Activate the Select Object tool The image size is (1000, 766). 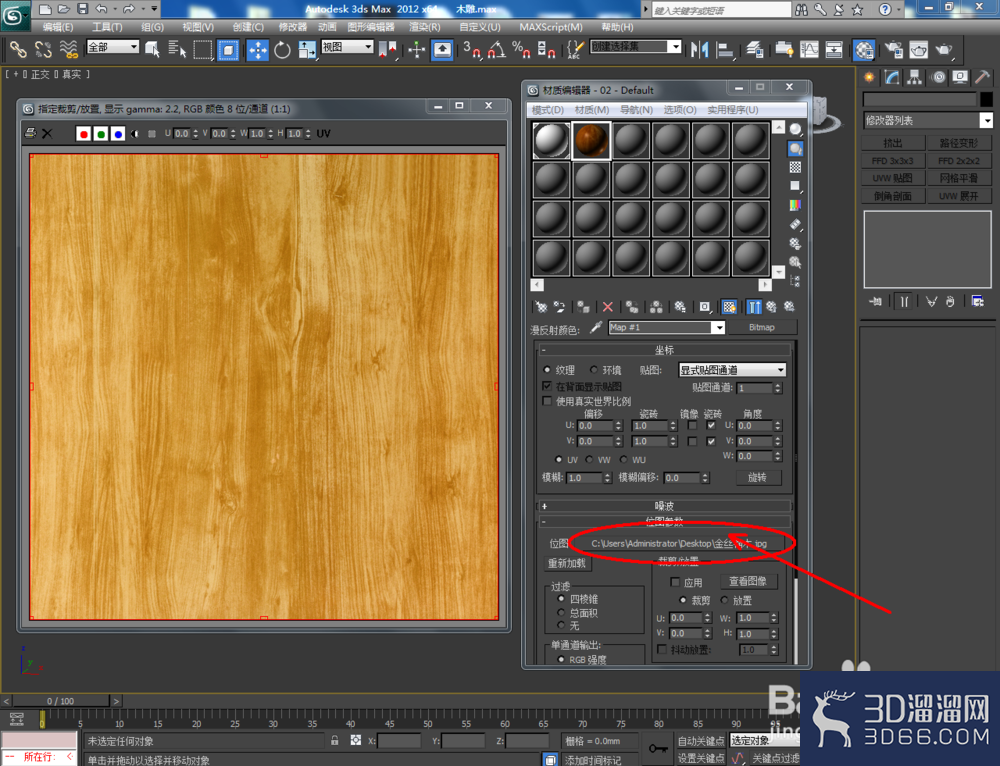point(152,49)
